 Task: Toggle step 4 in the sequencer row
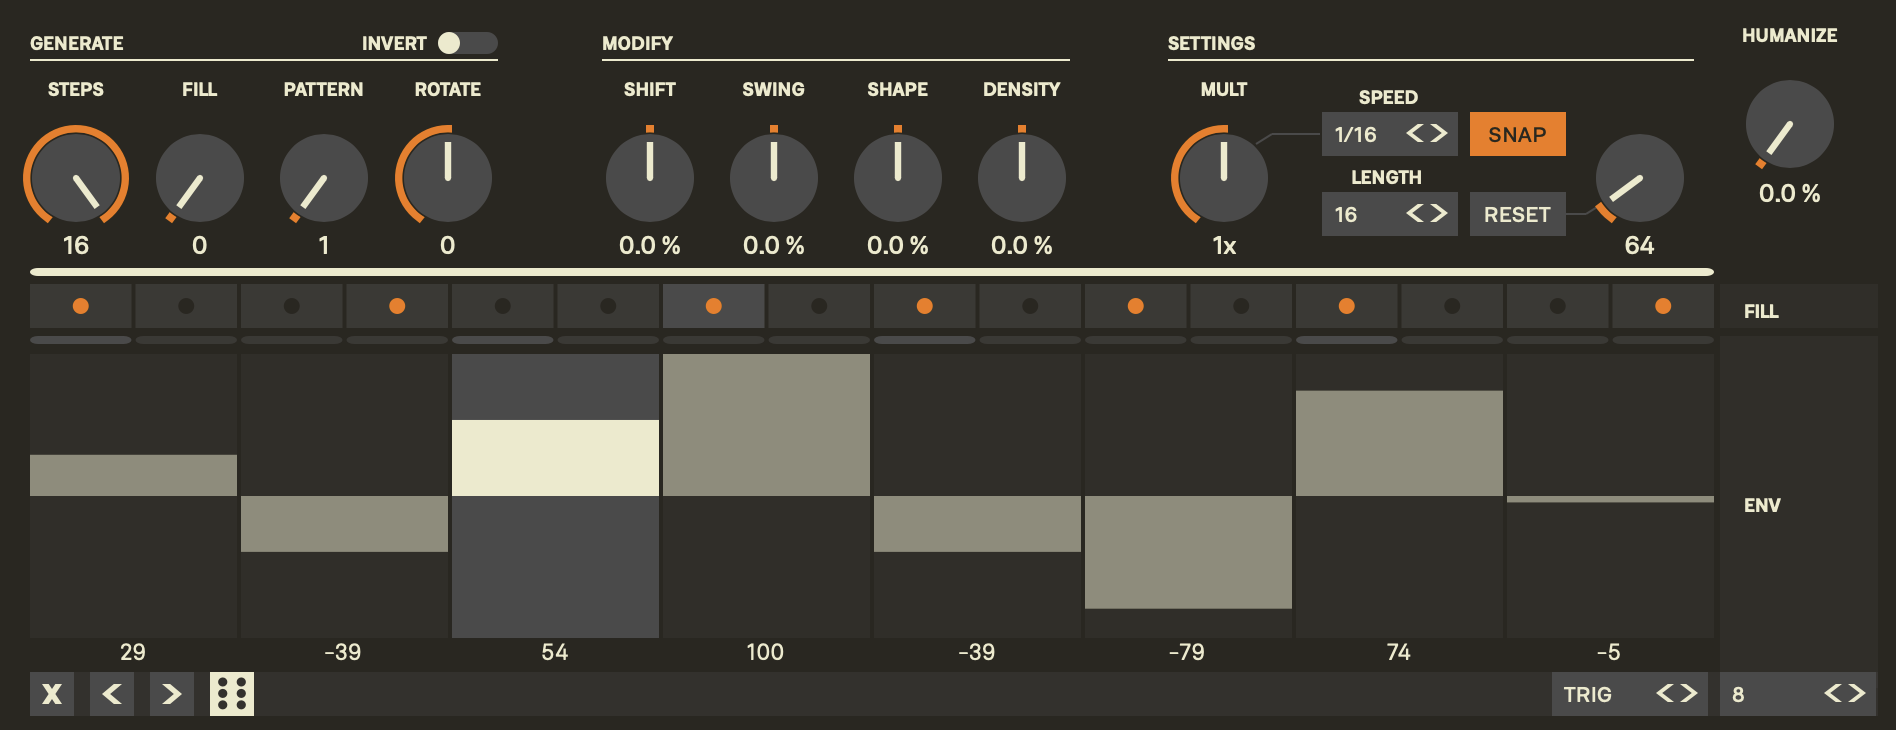coord(397,306)
